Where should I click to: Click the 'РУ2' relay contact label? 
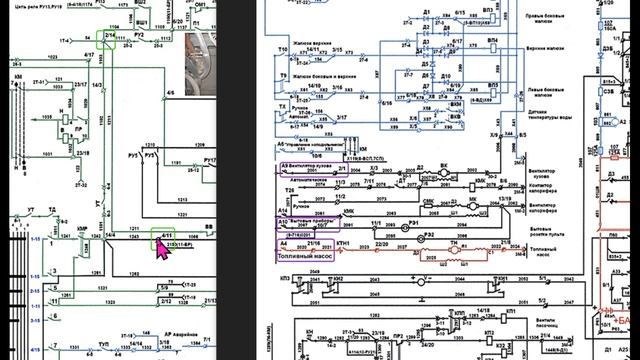[139, 35]
